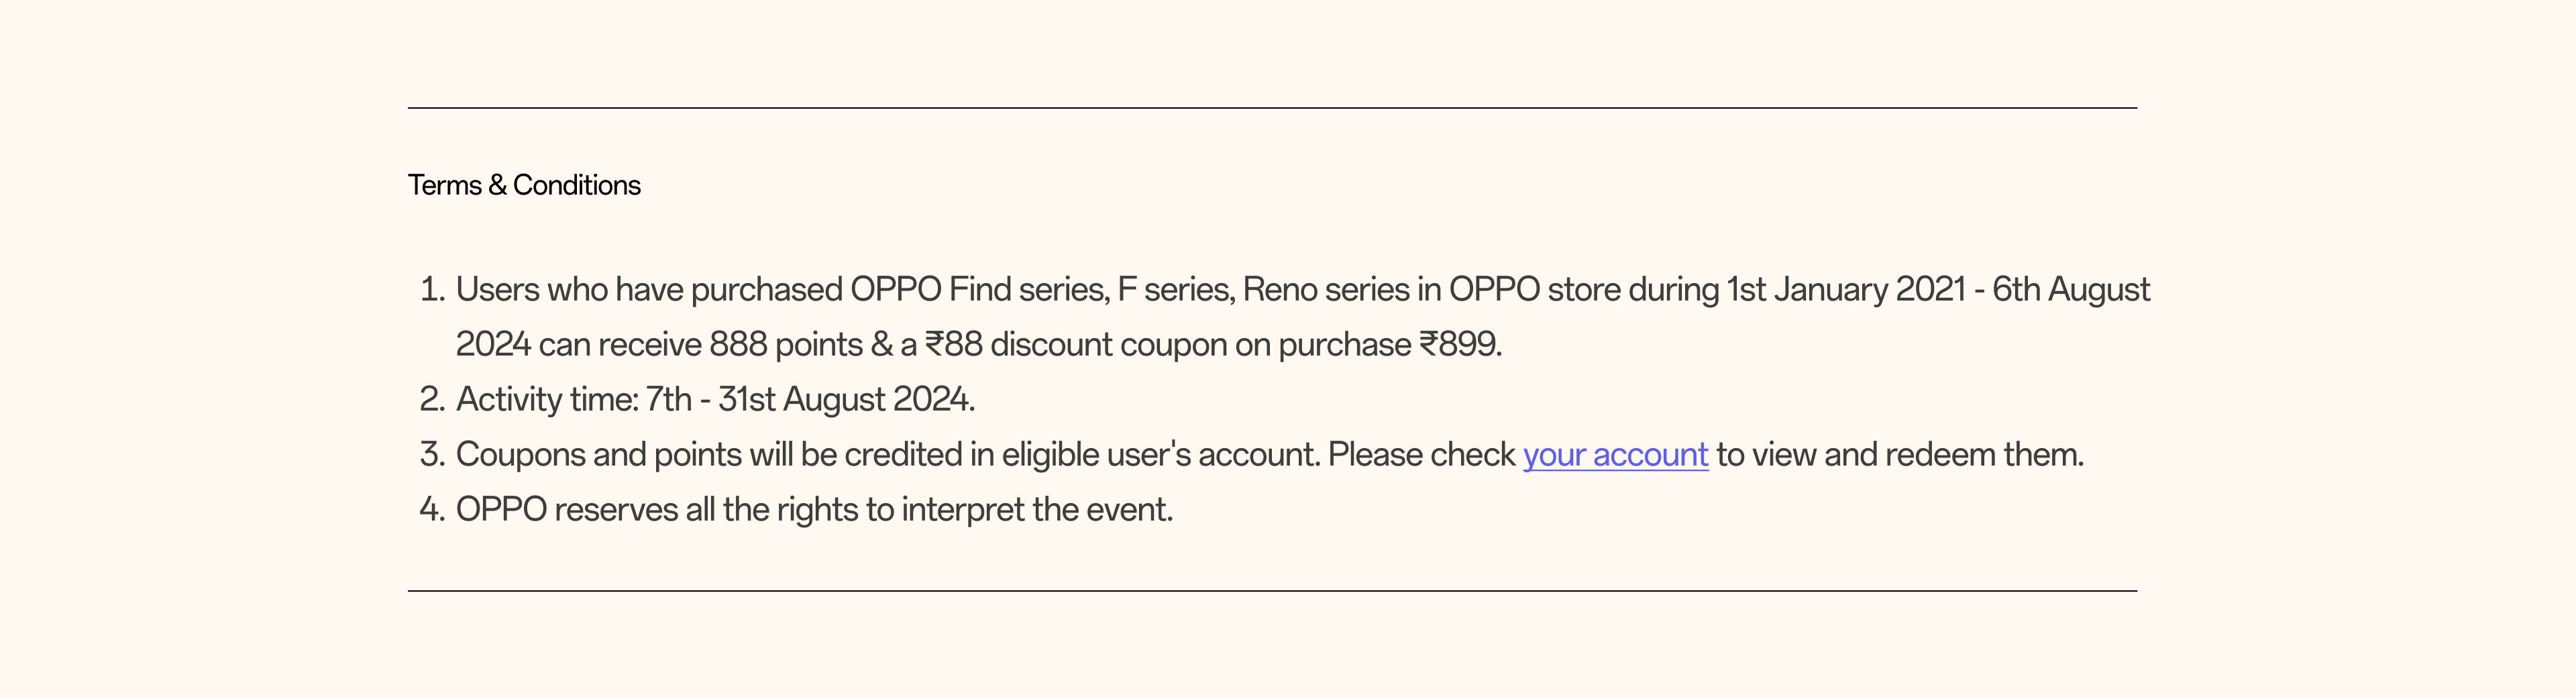Click the list number 4 marker

pos(432,510)
